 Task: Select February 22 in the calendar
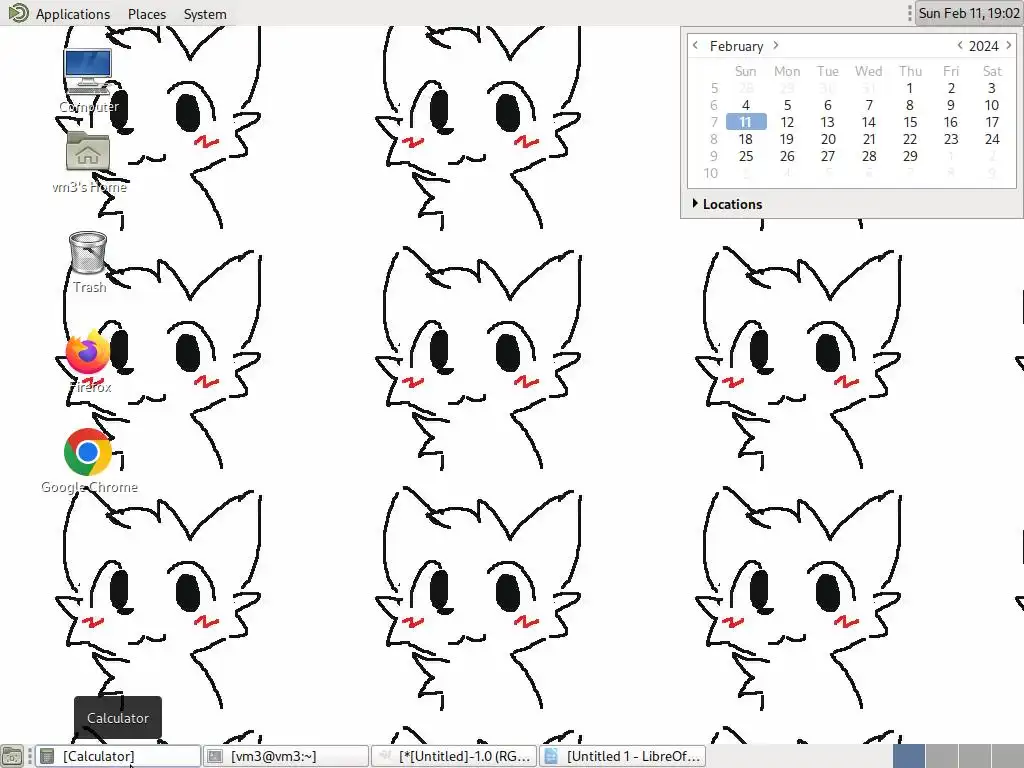pos(910,139)
